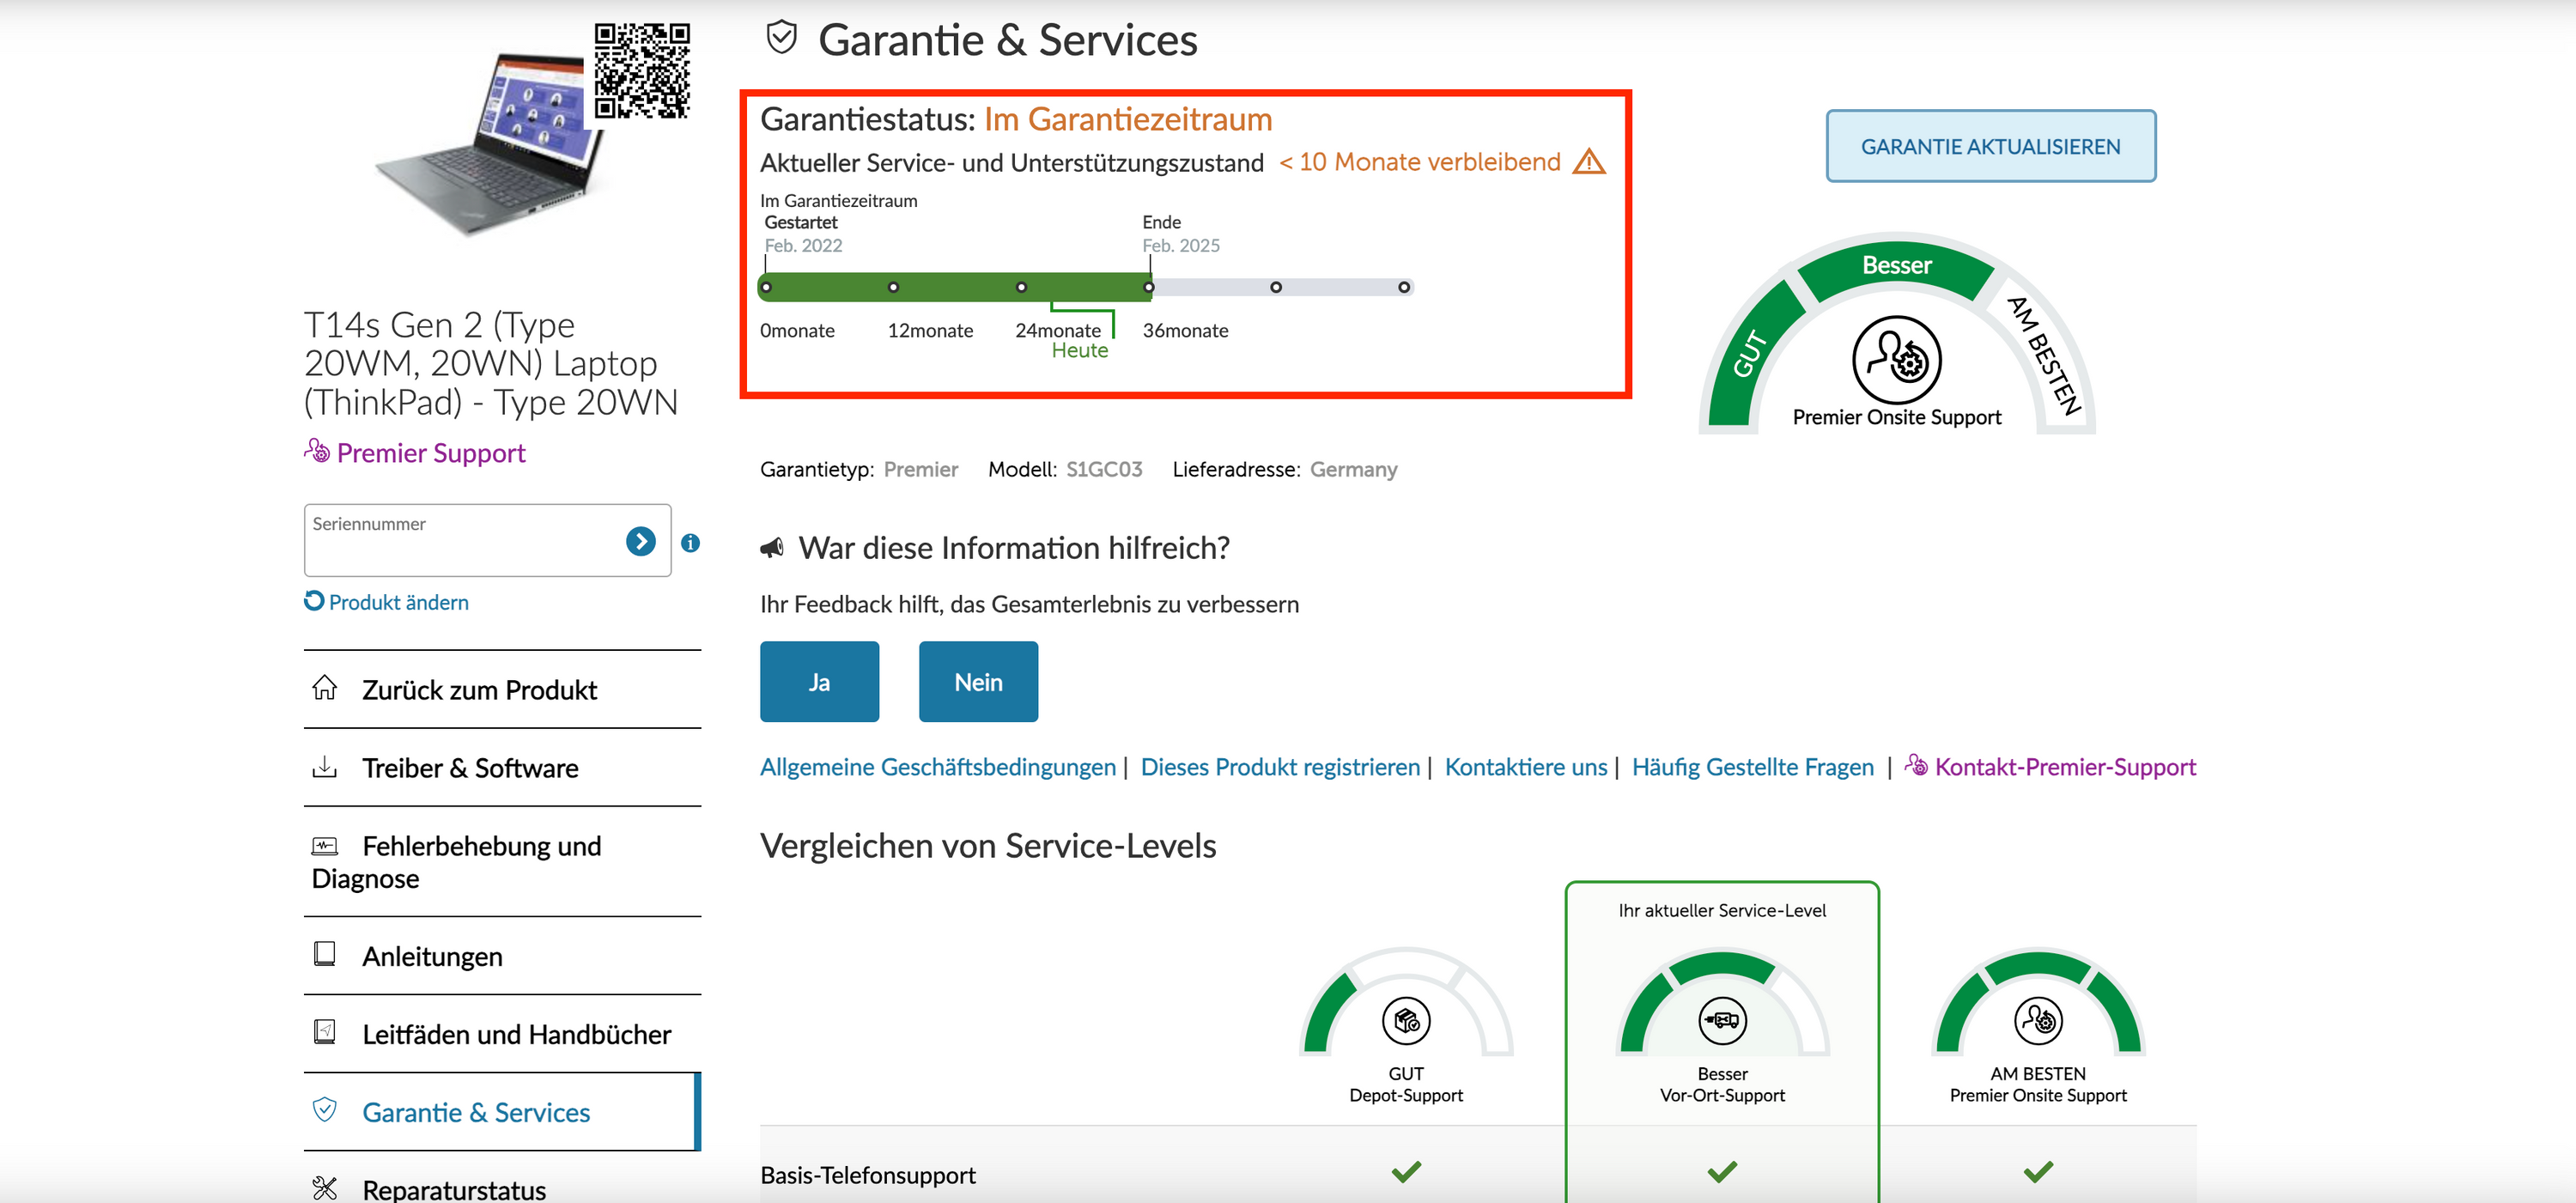Open Allgemeine Geschäftsbedingungen link
Viewport: 2576px width, 1203px height.
click(x=937, y=767)
